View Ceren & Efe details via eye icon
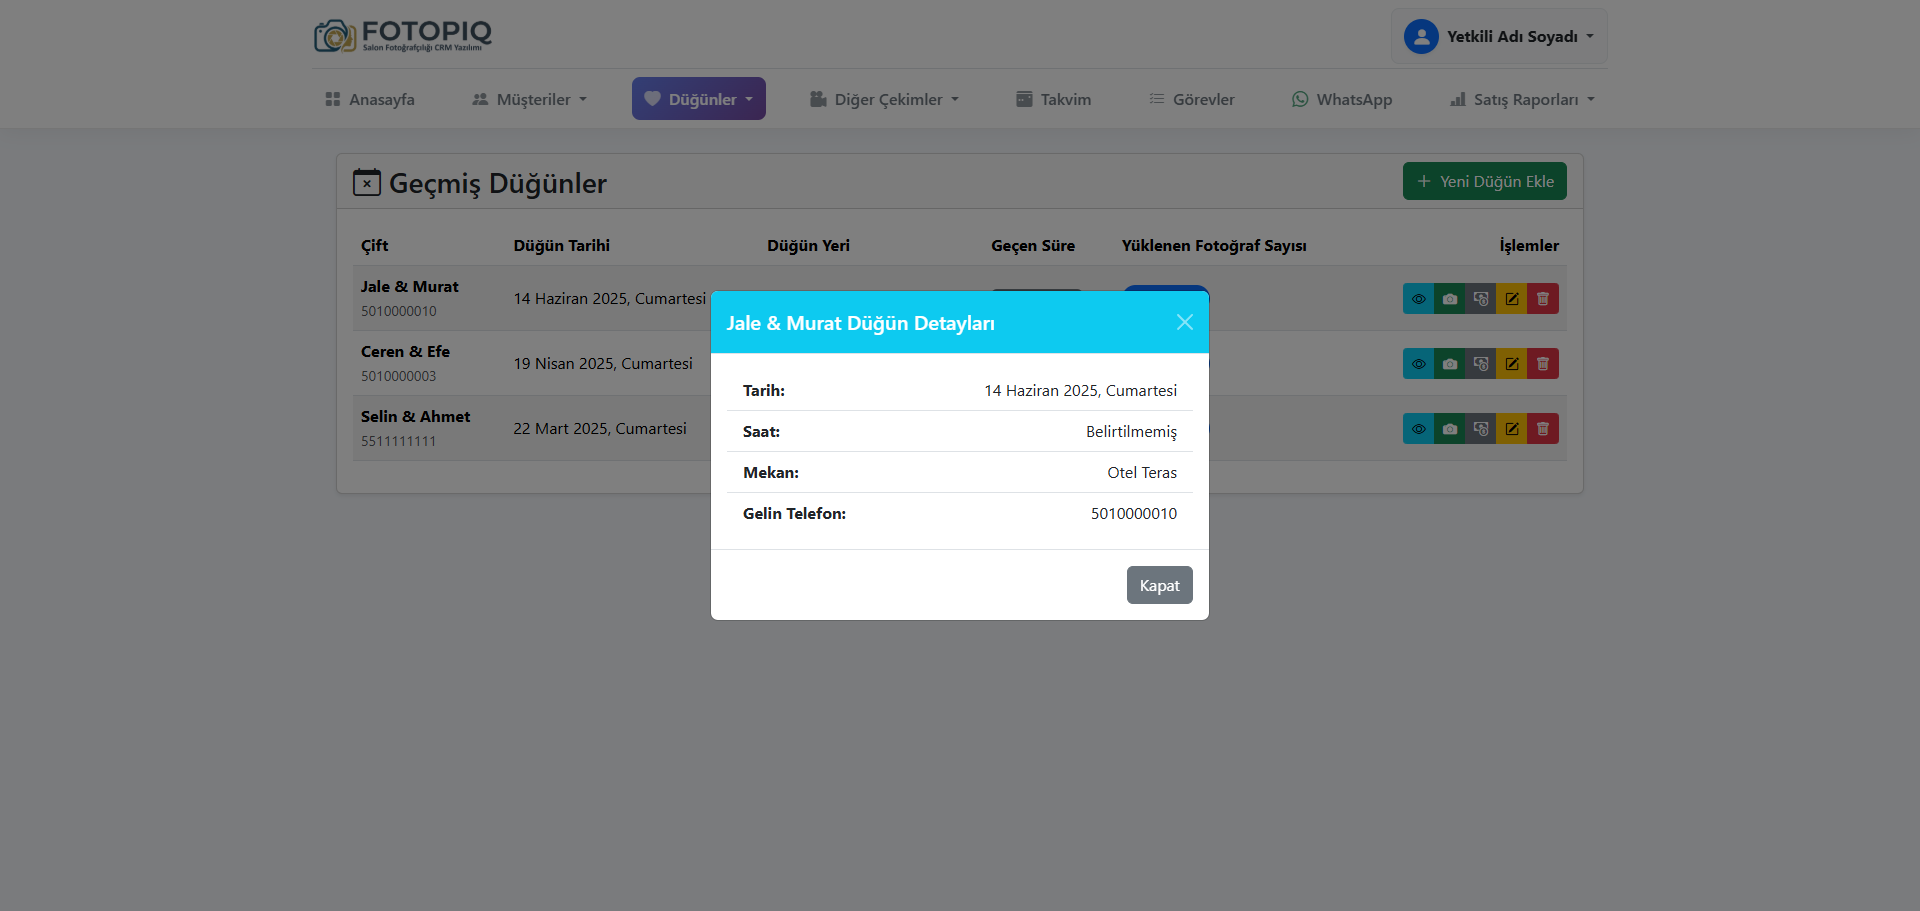 (x=1418, y=364)
